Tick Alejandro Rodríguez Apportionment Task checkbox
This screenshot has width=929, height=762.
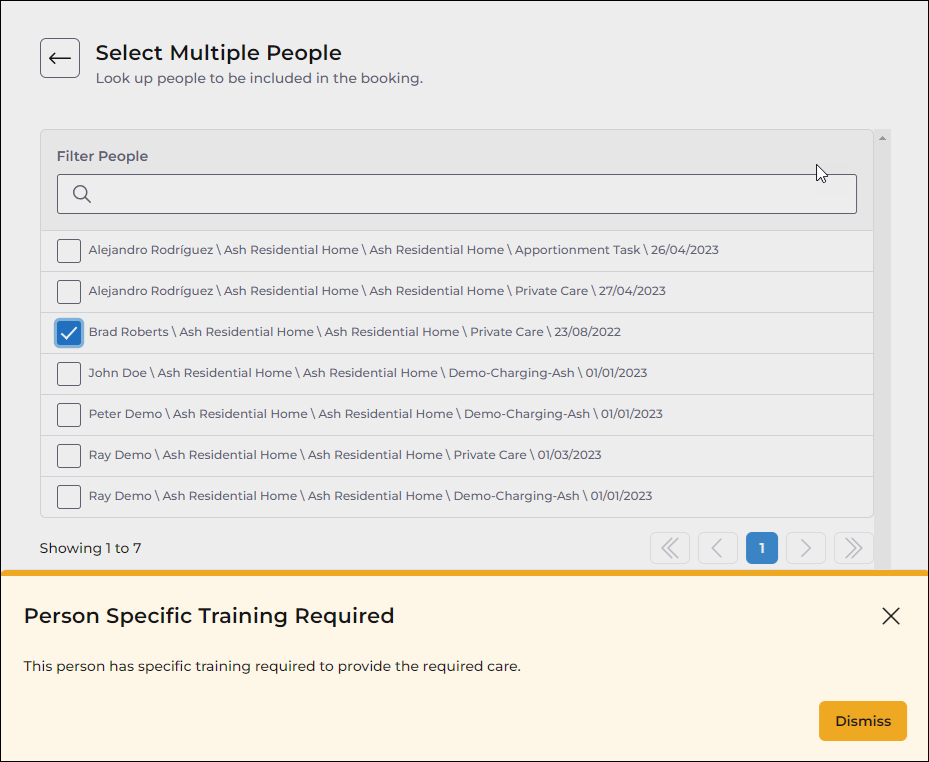[x=69, y=251]
